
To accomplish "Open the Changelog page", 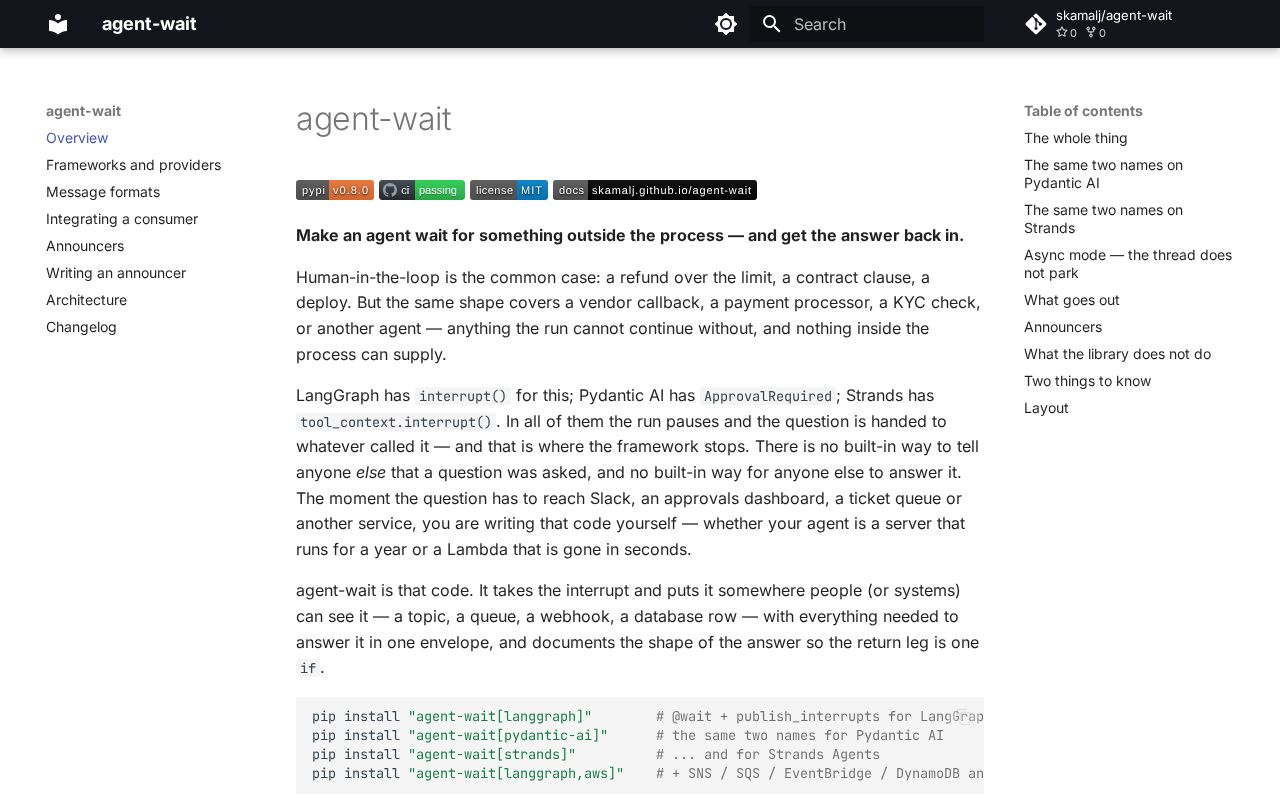I will click(x=81, y=327).
